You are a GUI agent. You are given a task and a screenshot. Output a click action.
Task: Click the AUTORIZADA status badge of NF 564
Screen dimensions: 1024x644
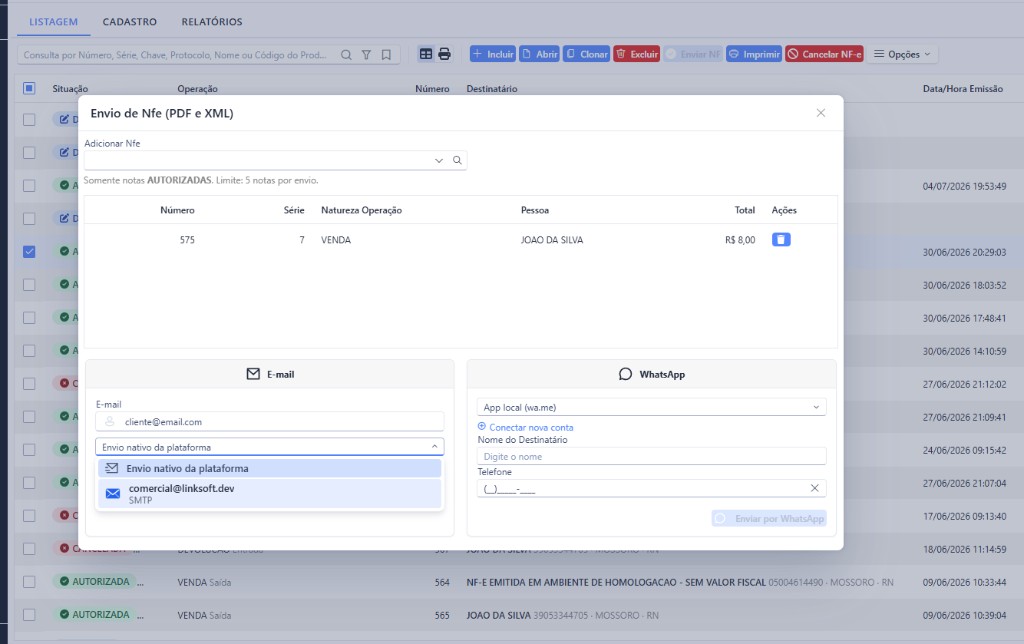point(95,581)
